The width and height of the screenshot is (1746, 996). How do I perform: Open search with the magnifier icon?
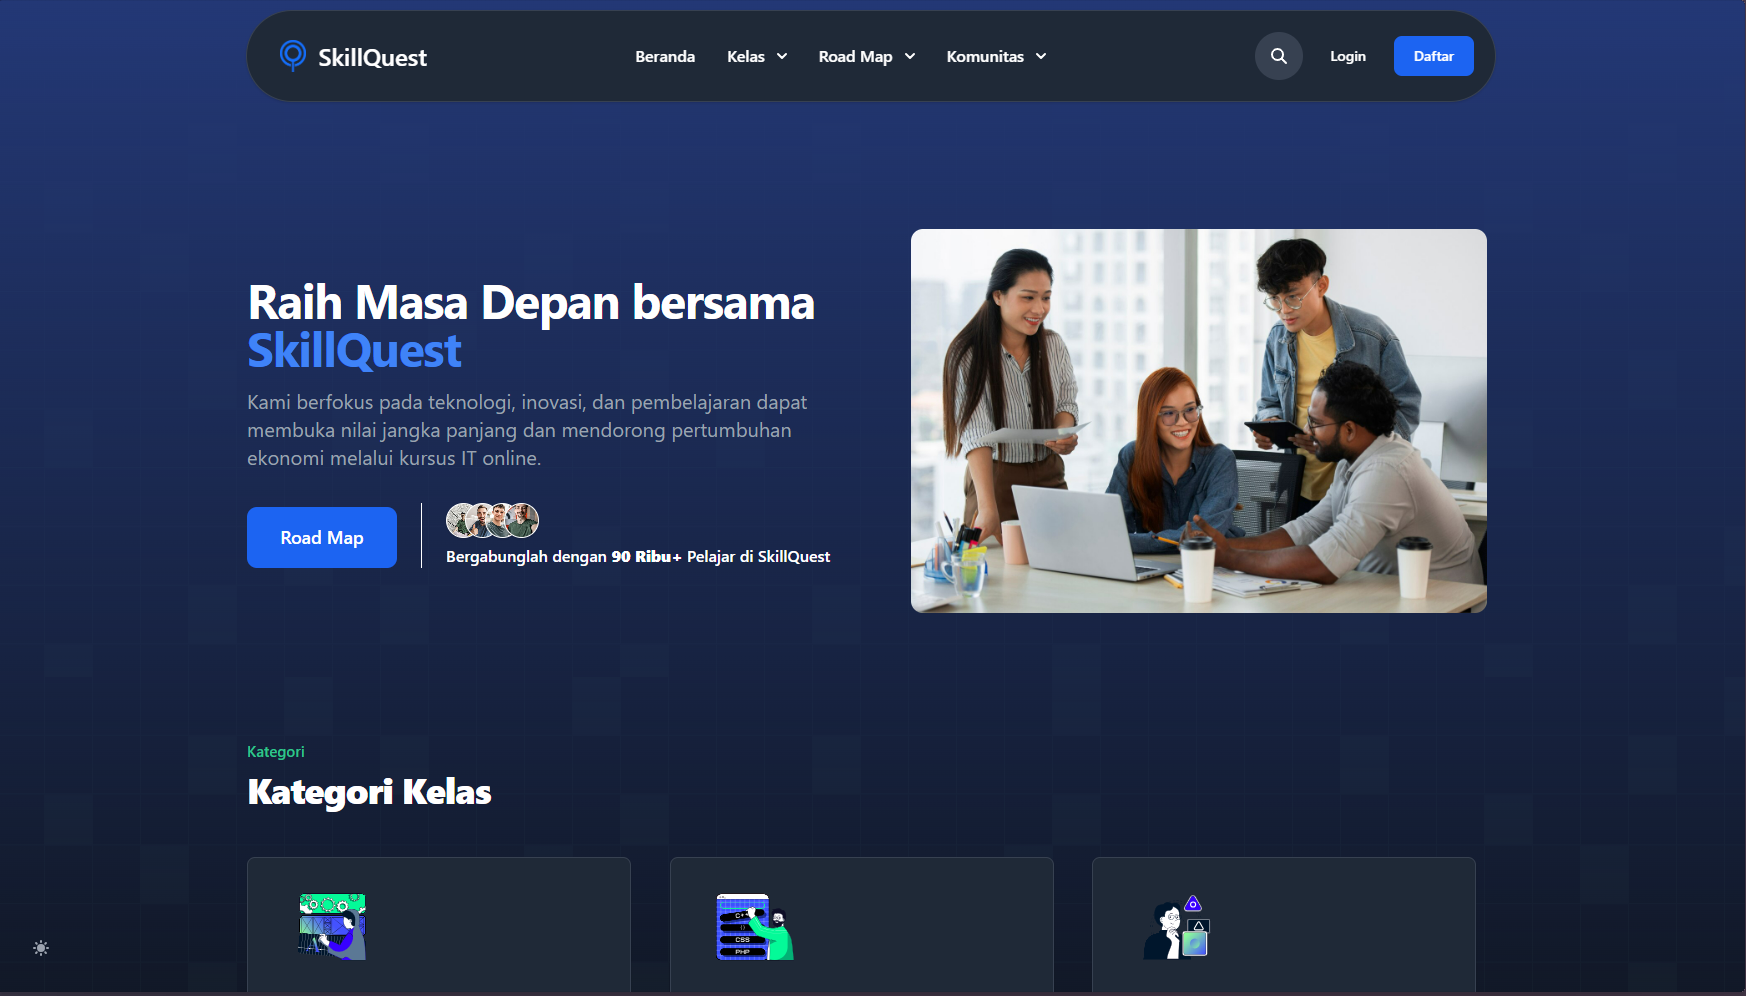(x=1278, y=56)
